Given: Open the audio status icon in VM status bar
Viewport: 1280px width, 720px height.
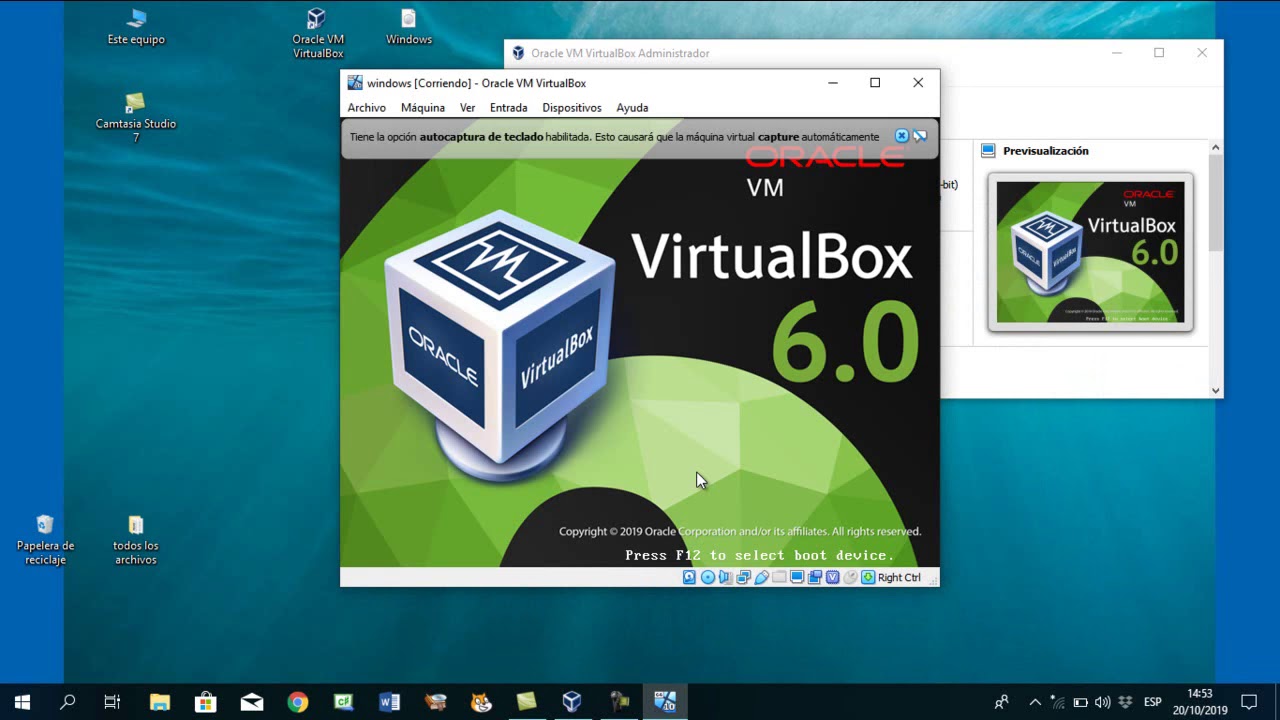Looking at the screenshot, I should coord(725,577).
